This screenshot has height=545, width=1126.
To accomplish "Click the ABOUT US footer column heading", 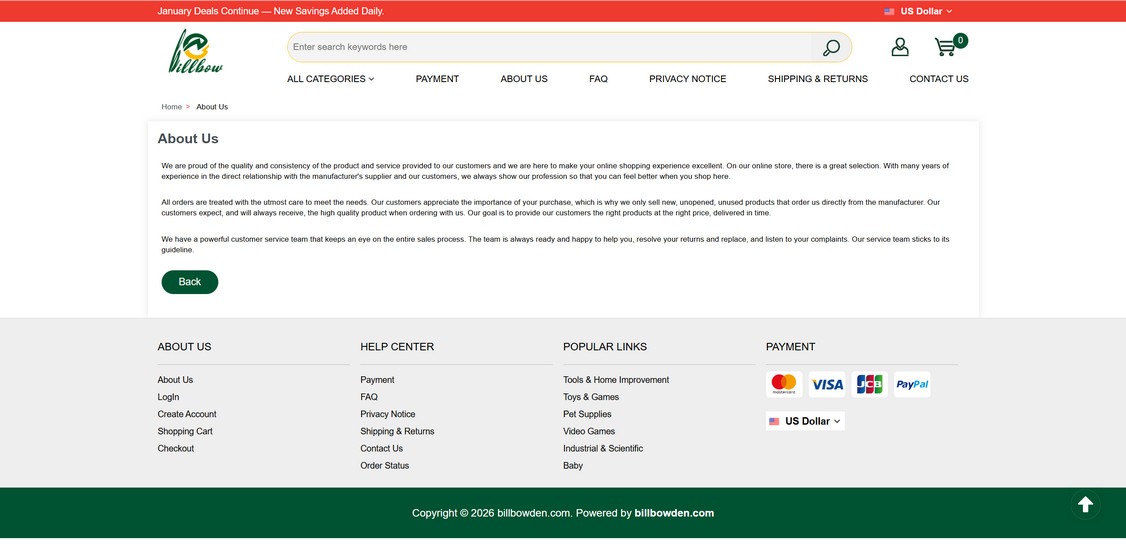I will click(184, 347).
